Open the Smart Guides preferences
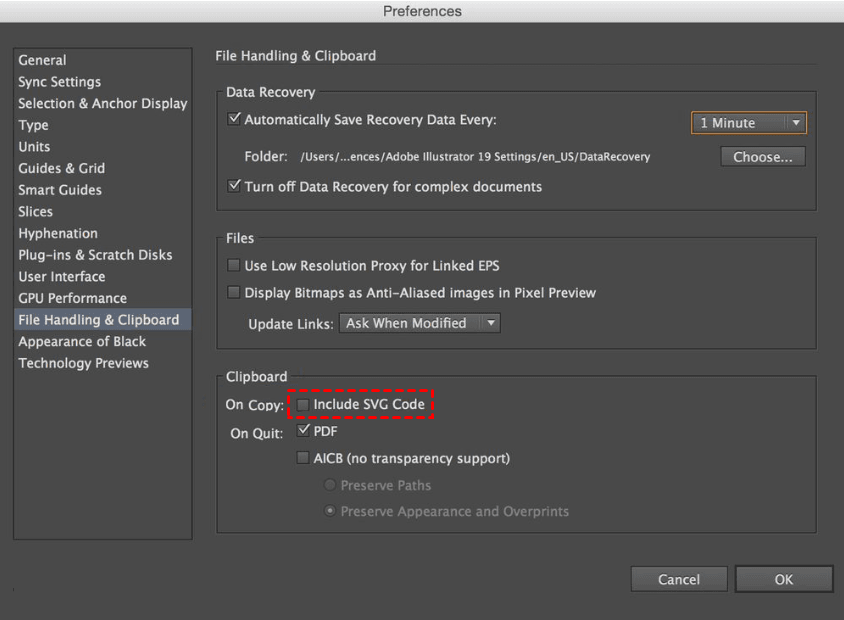Image resolution: width=844 pixels, height=620 pixels. tap(60, 190)
